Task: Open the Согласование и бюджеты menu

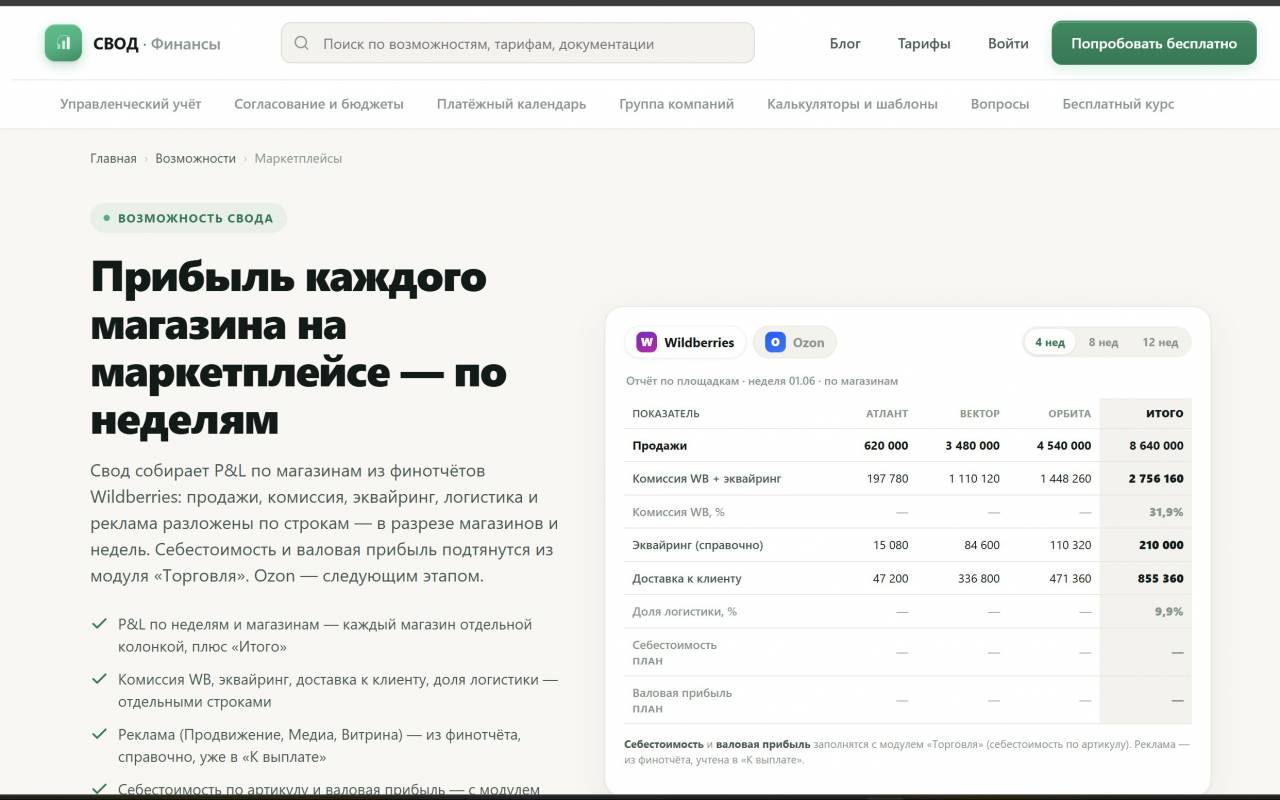Action: tap(319, 104)
